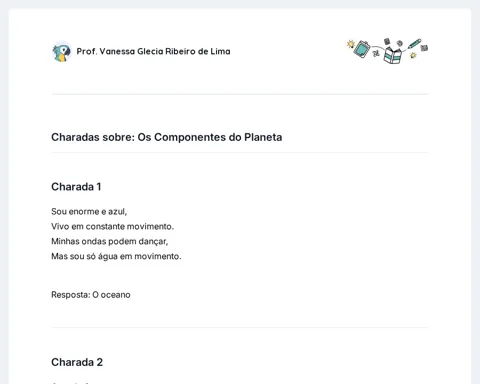Click the professor name Vanessa Glecia Ribeiro de Lima
The width and height of the screenshot is (480, 384).
(153, 51)
